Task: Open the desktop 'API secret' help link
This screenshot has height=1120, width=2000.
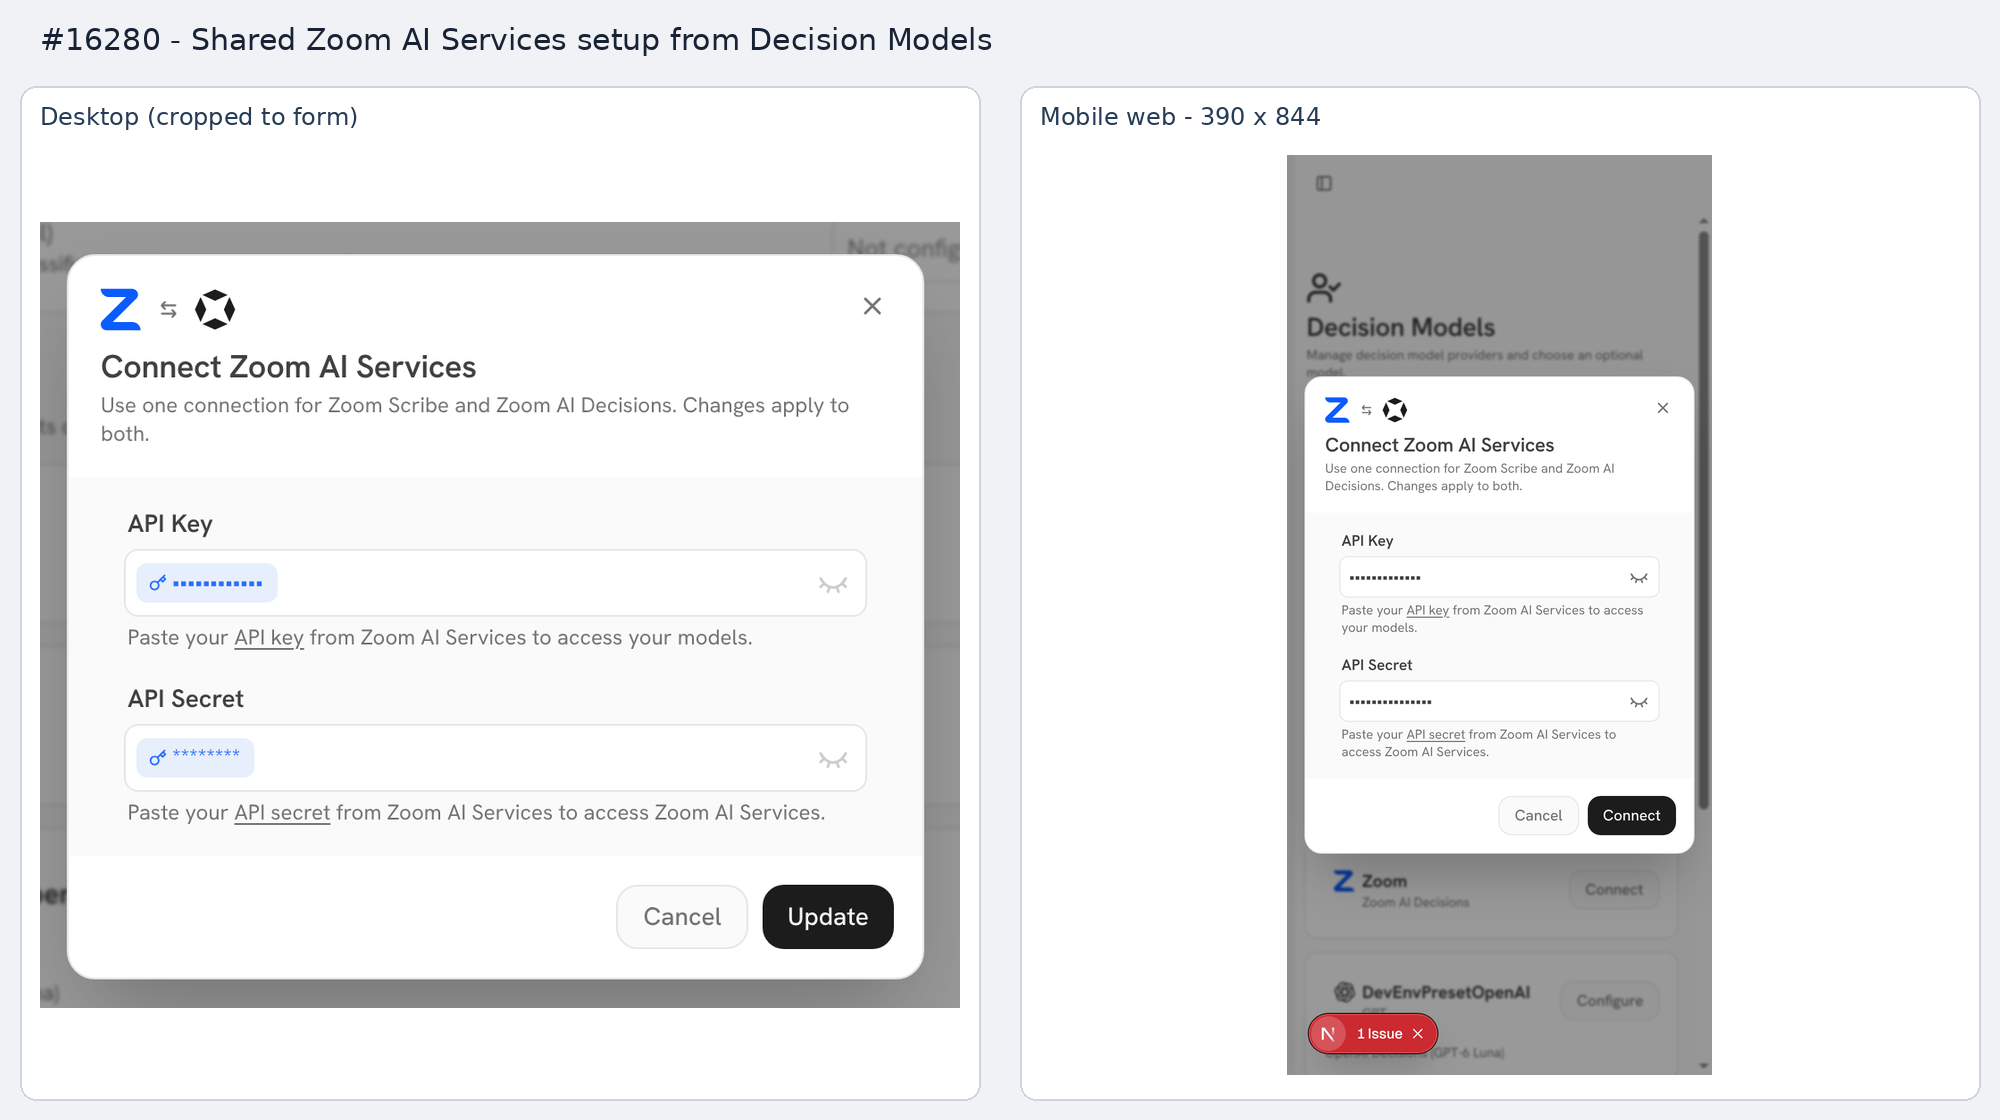Action: point(282,813)
